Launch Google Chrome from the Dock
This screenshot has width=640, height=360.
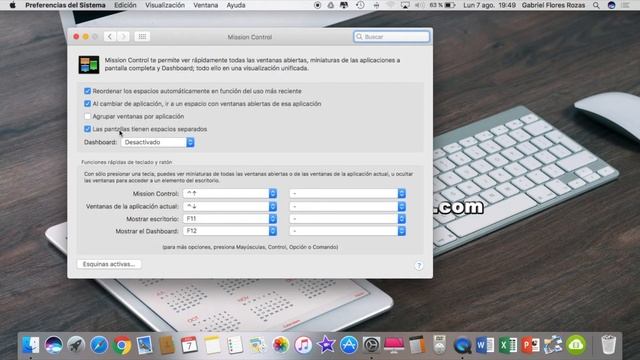click(122, 345)
